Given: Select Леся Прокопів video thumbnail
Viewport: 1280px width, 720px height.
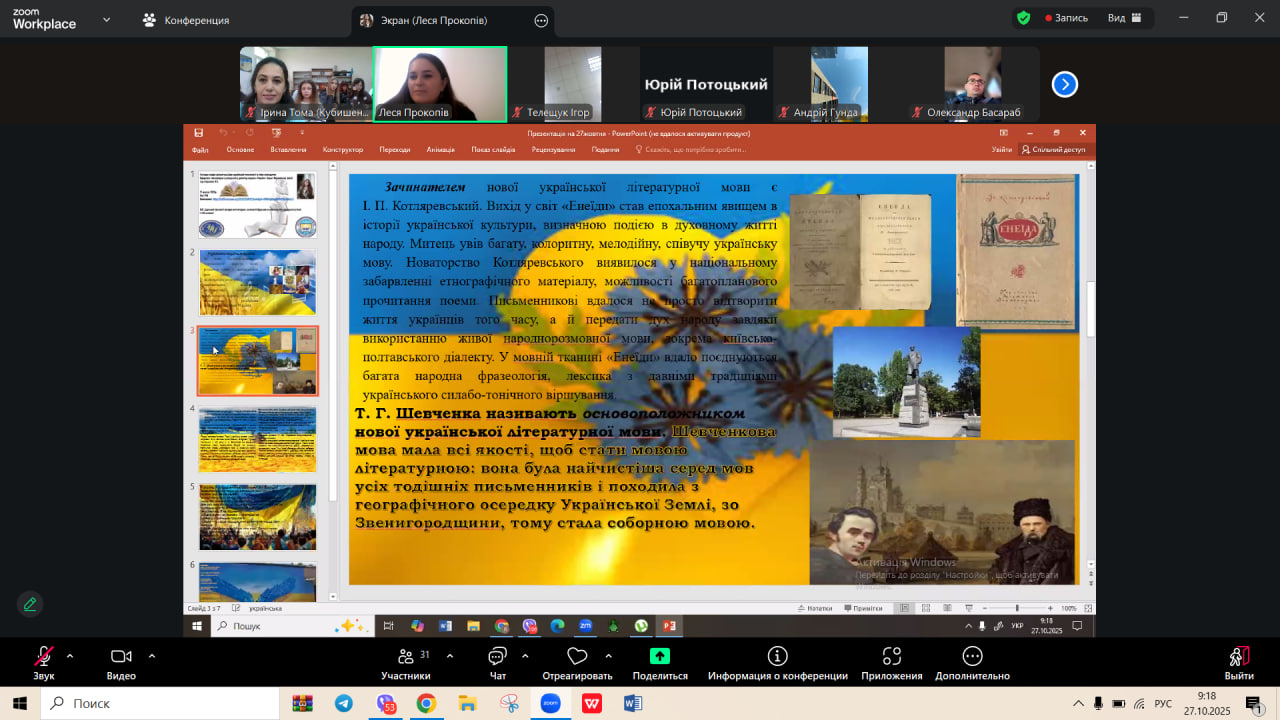Looking at the screenshot, I should pyautogui.click(x=440, y=84).
